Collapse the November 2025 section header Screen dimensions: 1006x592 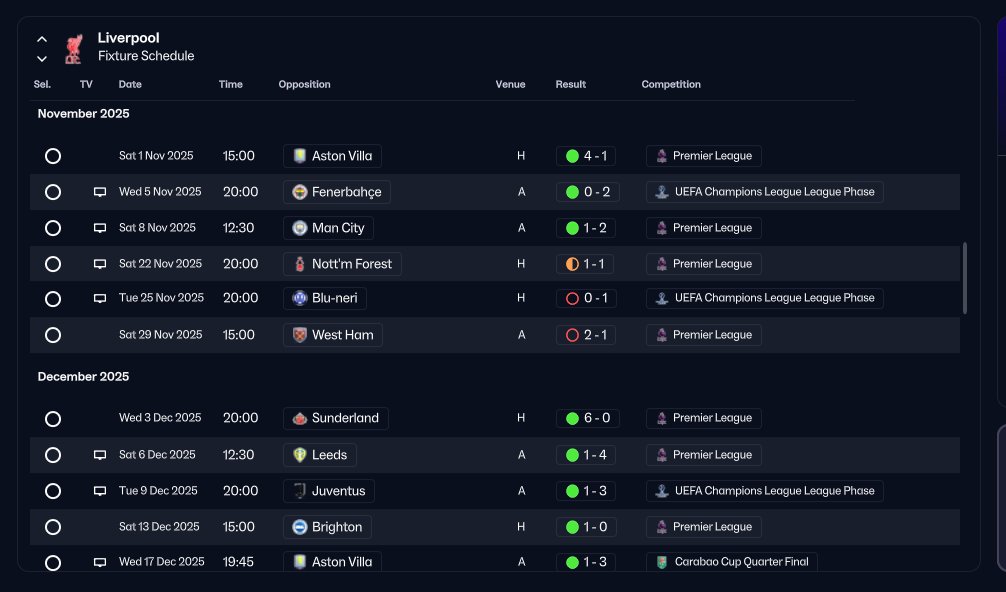pos(83,114)
